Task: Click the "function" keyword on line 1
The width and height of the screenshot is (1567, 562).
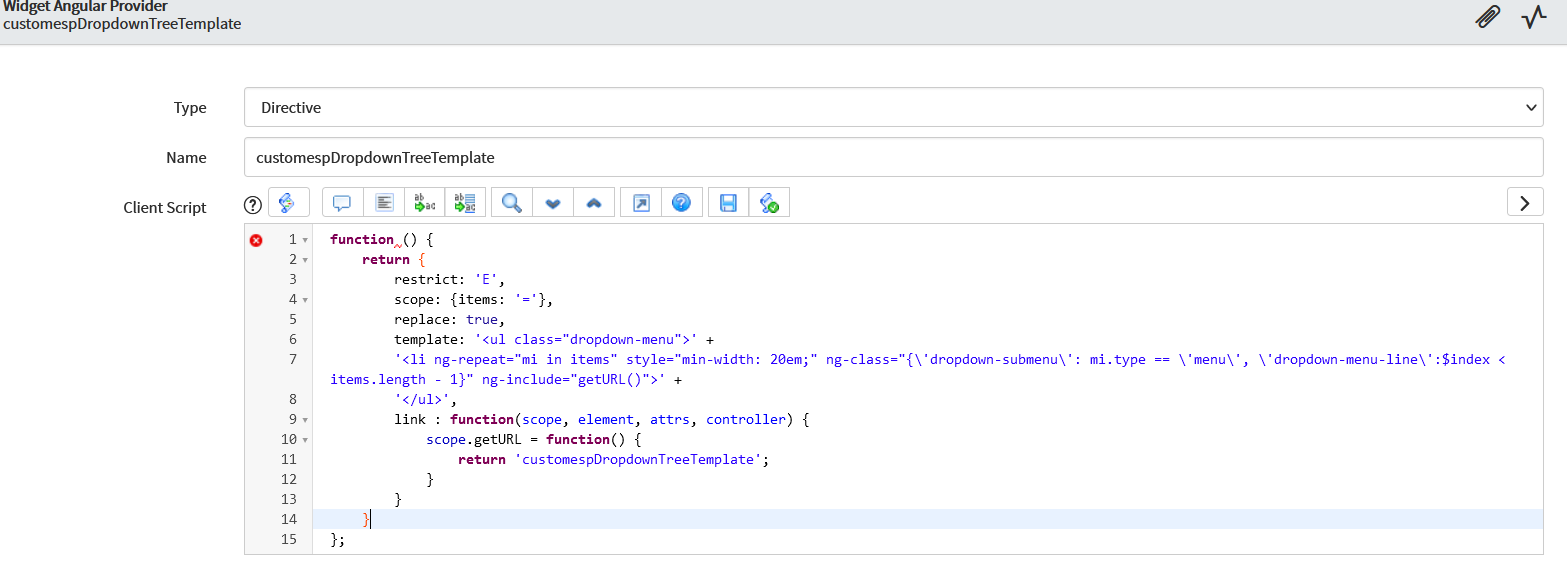Action: (x=362, y=239)
